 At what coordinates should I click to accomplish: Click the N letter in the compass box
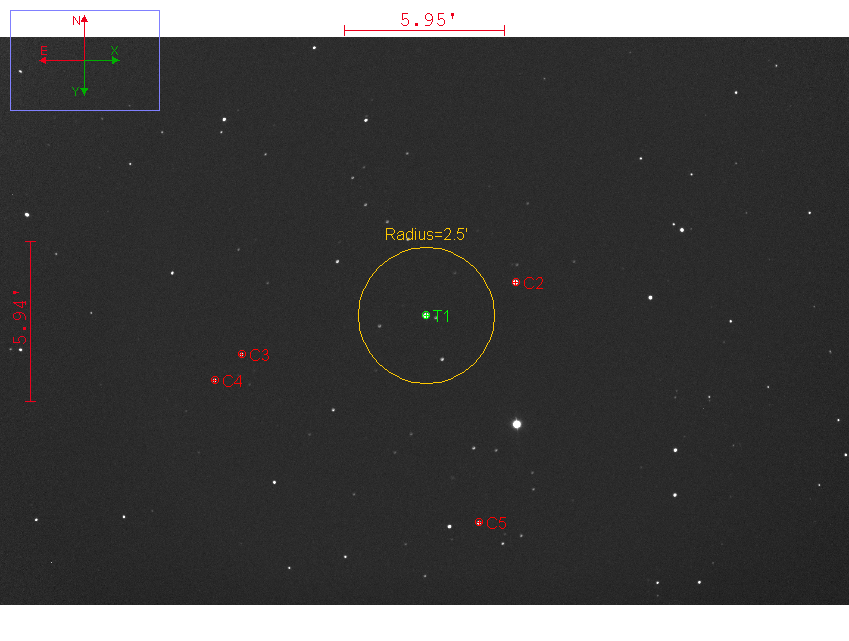(76, 20)
